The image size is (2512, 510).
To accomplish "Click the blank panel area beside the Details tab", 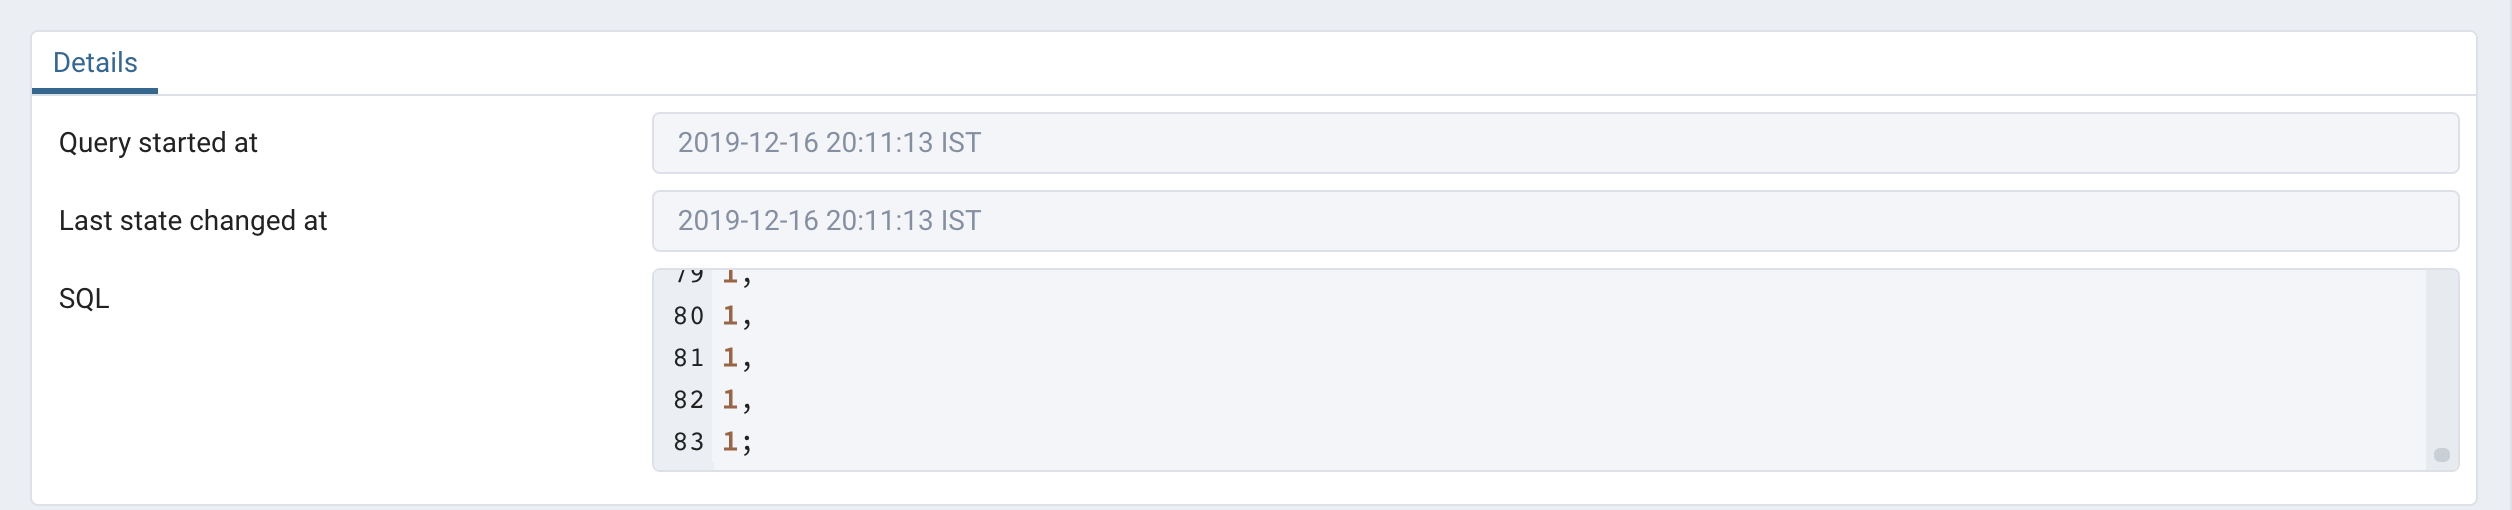I will pos(1300,63).
